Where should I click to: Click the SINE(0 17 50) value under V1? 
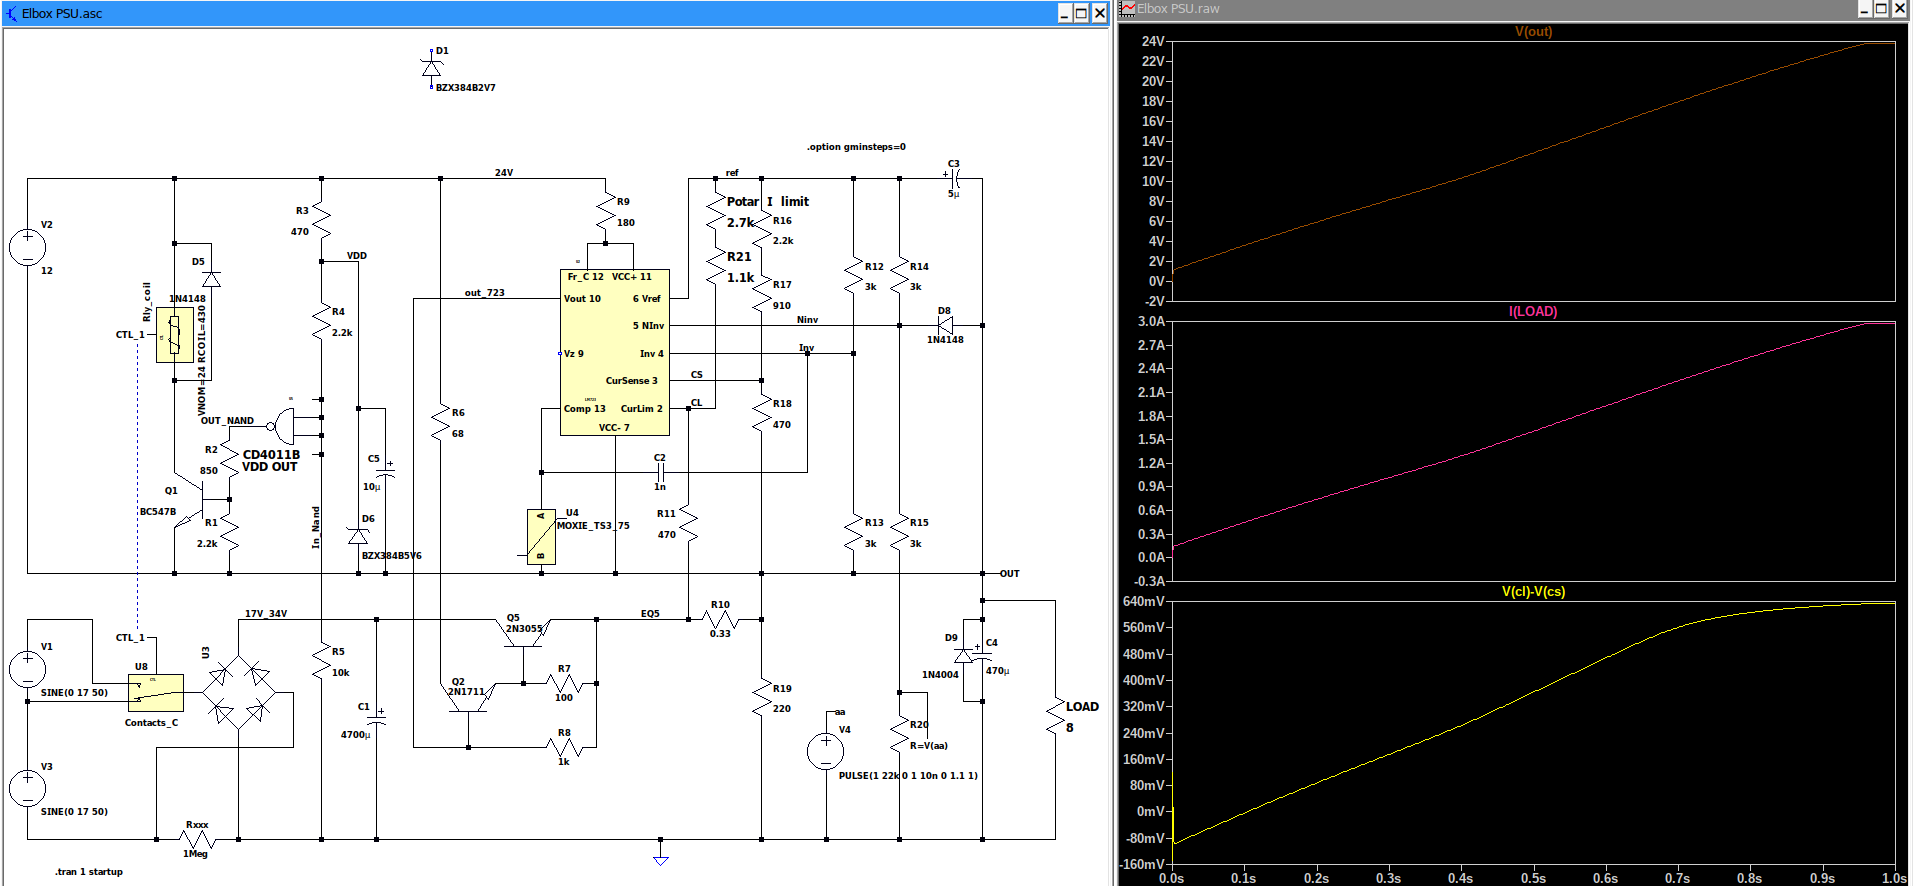(74, 693)
